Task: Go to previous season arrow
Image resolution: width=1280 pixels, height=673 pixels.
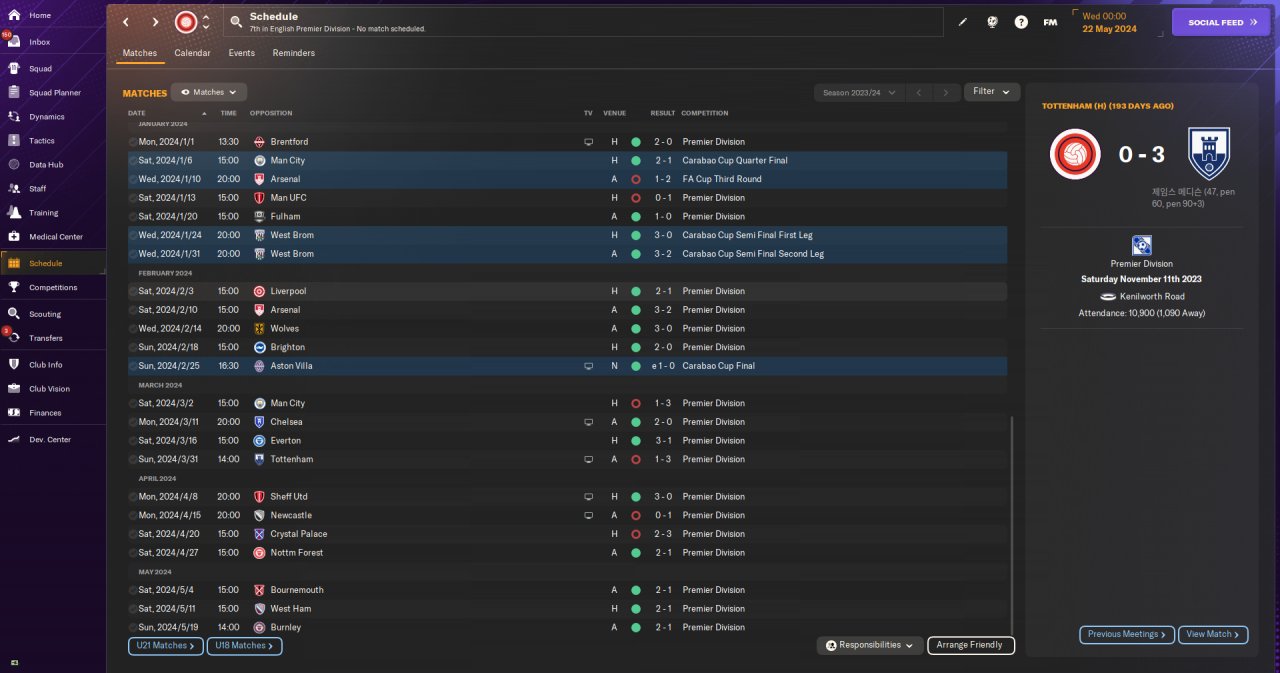Action: [919, 92]
